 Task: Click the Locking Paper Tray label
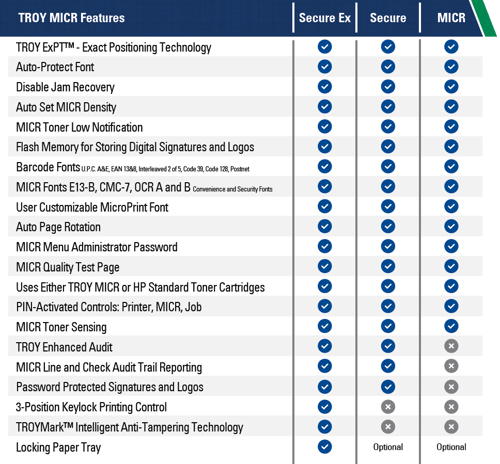click(x=58, y=448)
